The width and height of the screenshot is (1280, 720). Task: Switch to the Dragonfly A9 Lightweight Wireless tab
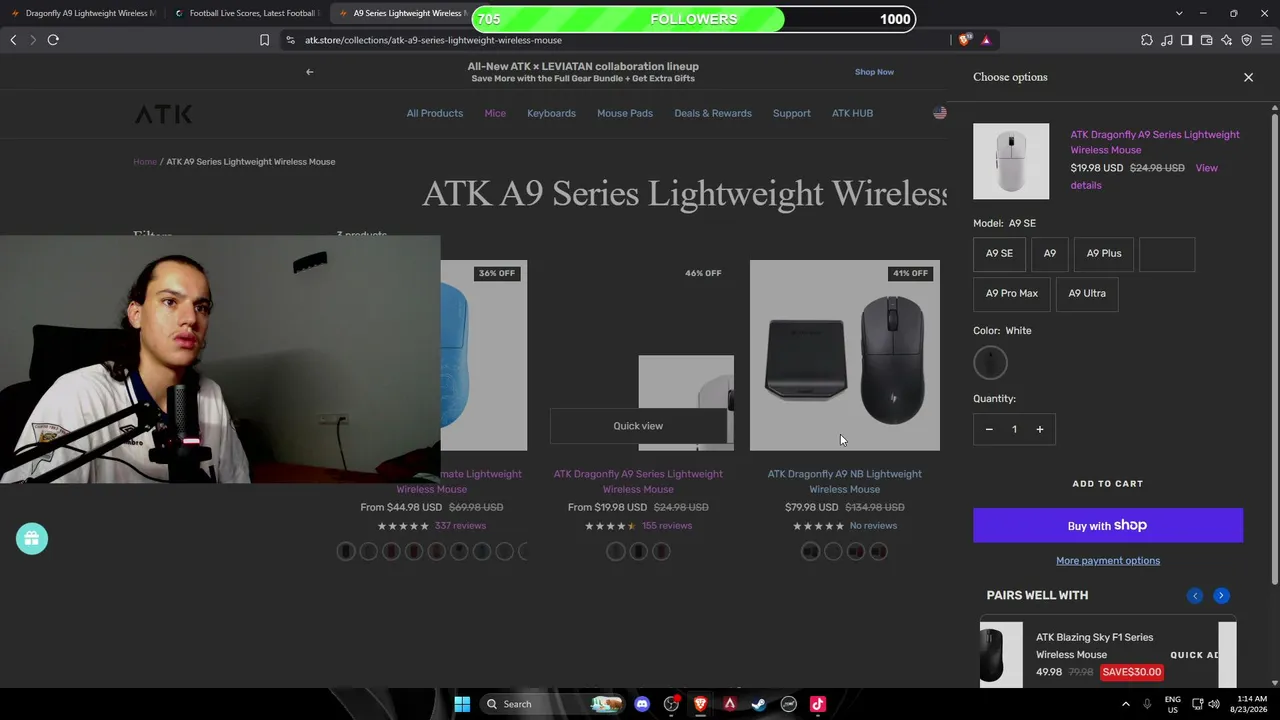[x=84, y=13]
